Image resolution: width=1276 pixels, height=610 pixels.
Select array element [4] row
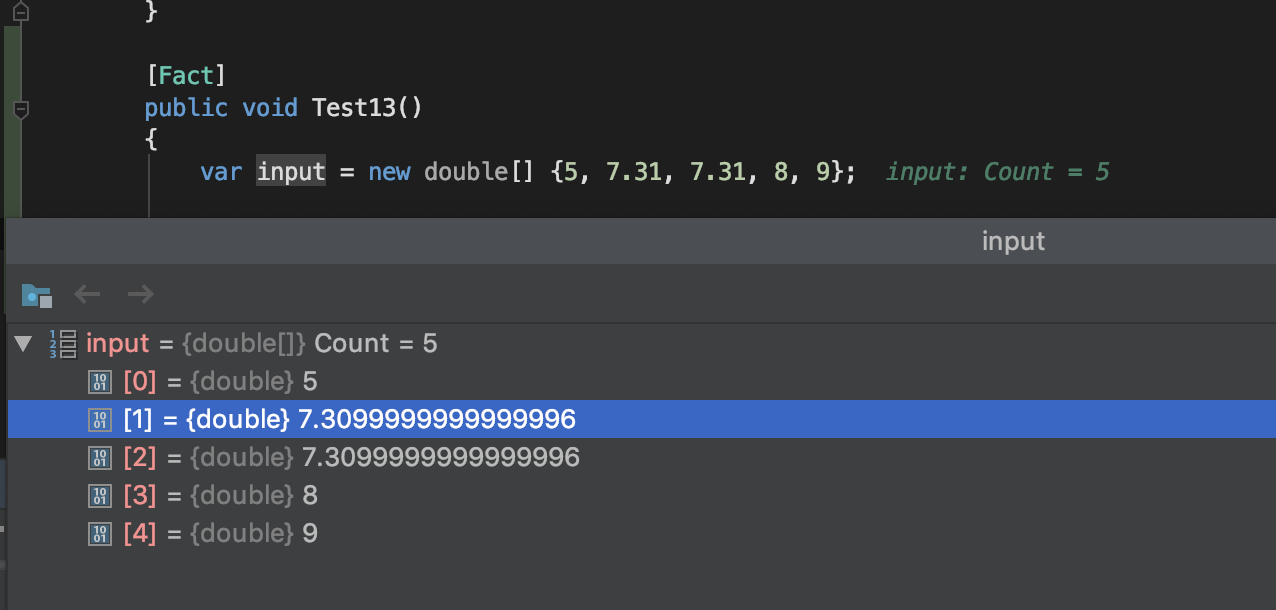300,533
